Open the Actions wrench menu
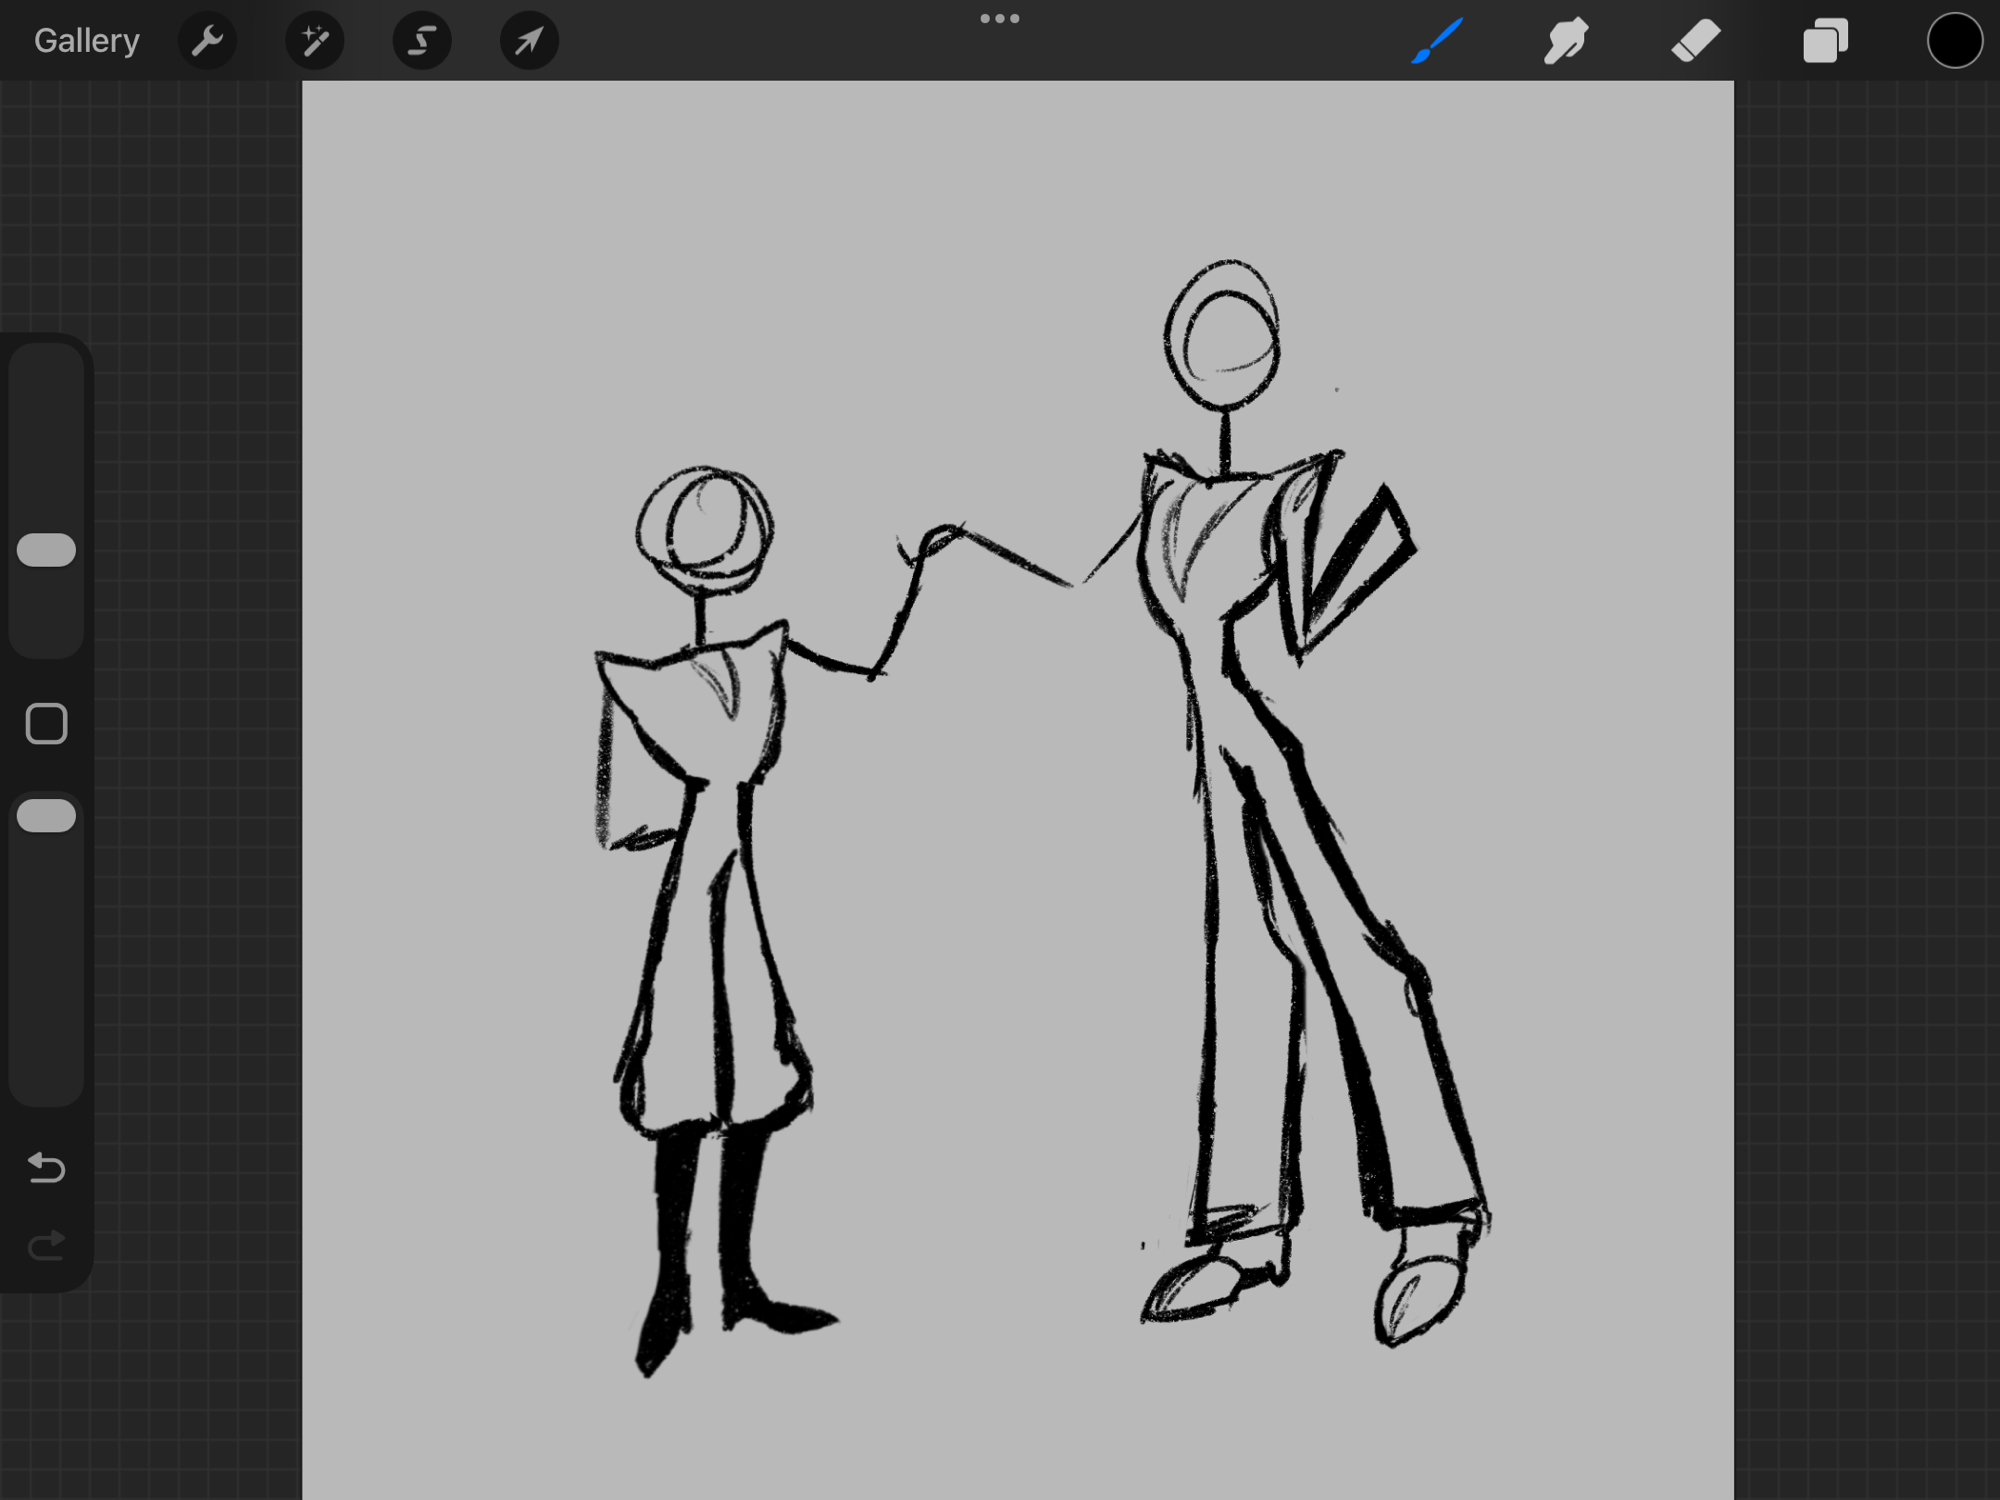Viewport: 2000px width, 1500px height. [207, 40]
